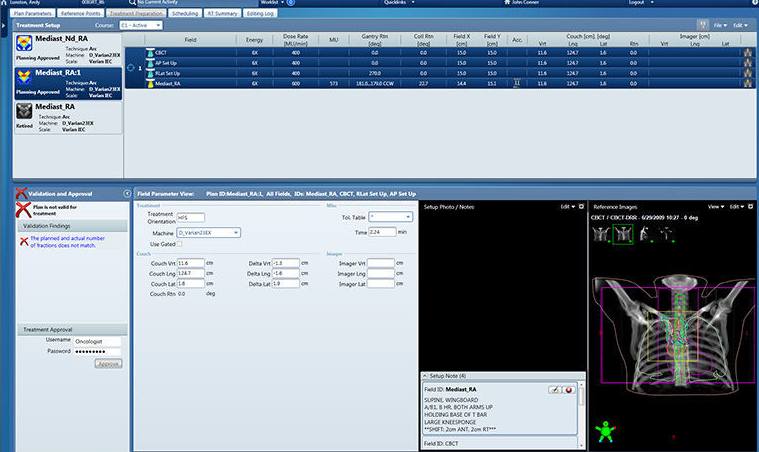Open the fractions mismatch validation finding
The height and width of the screenshot is (452, 759).
point(67,241)
